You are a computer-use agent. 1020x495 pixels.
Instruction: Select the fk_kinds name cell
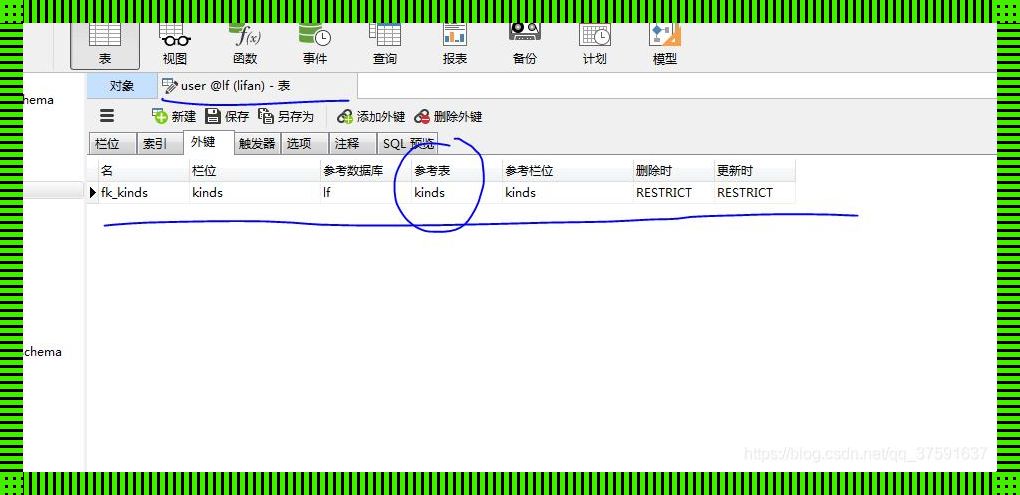tap(144, 193)
